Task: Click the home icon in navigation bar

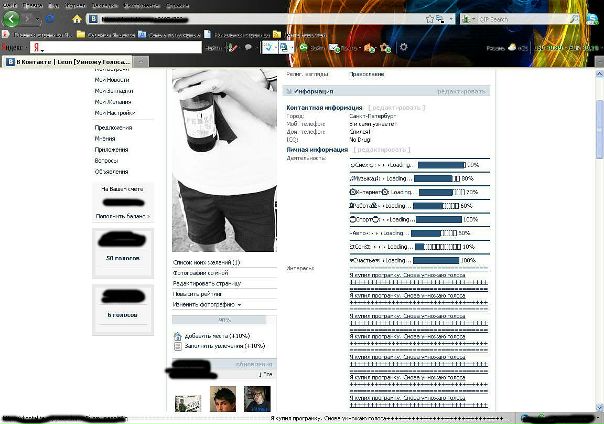Action: pos(77,19)
